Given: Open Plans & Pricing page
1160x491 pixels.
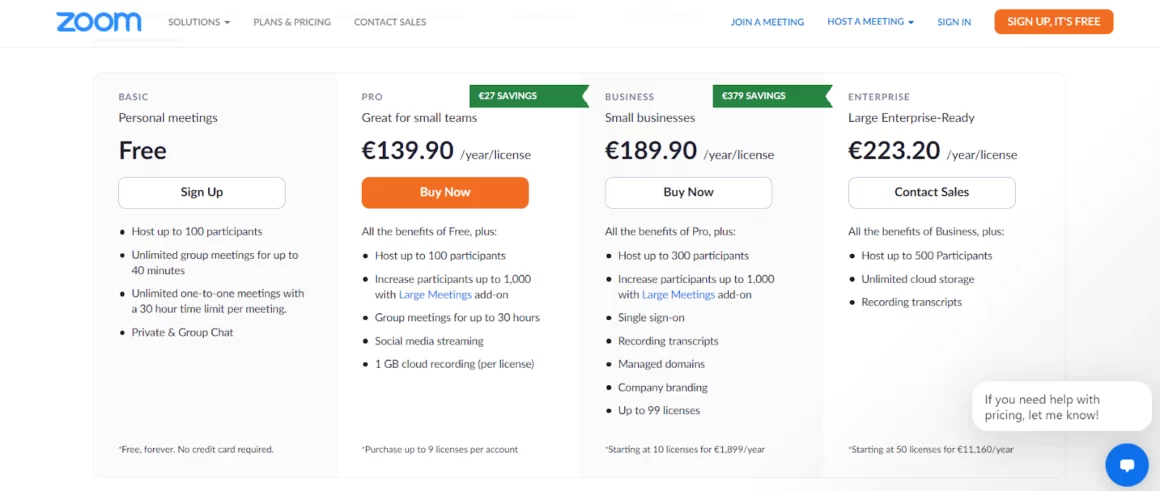Looking at the screenshot, I should pyautogui.click(x=292, y=22).
